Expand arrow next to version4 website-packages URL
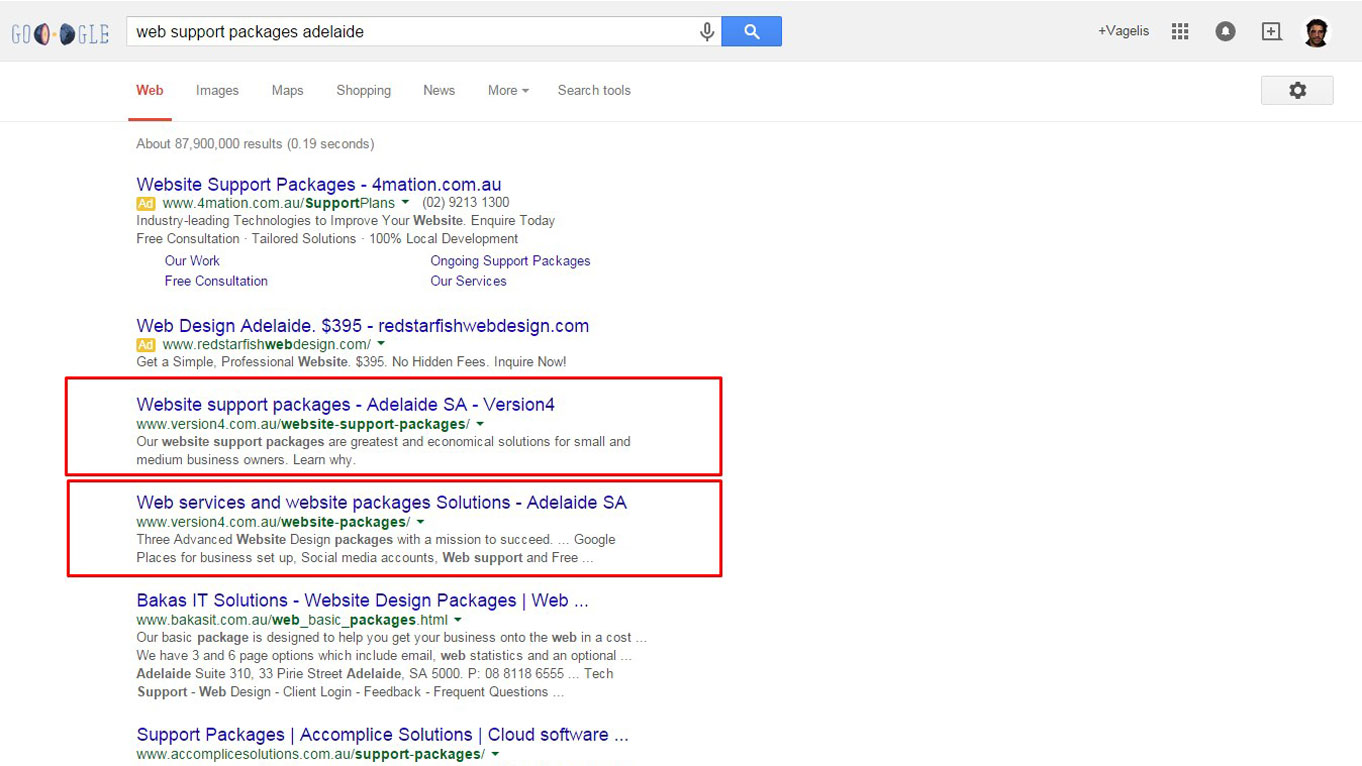Image resolution: width=1362 pixels, height=766 pixels. (420, 523)
